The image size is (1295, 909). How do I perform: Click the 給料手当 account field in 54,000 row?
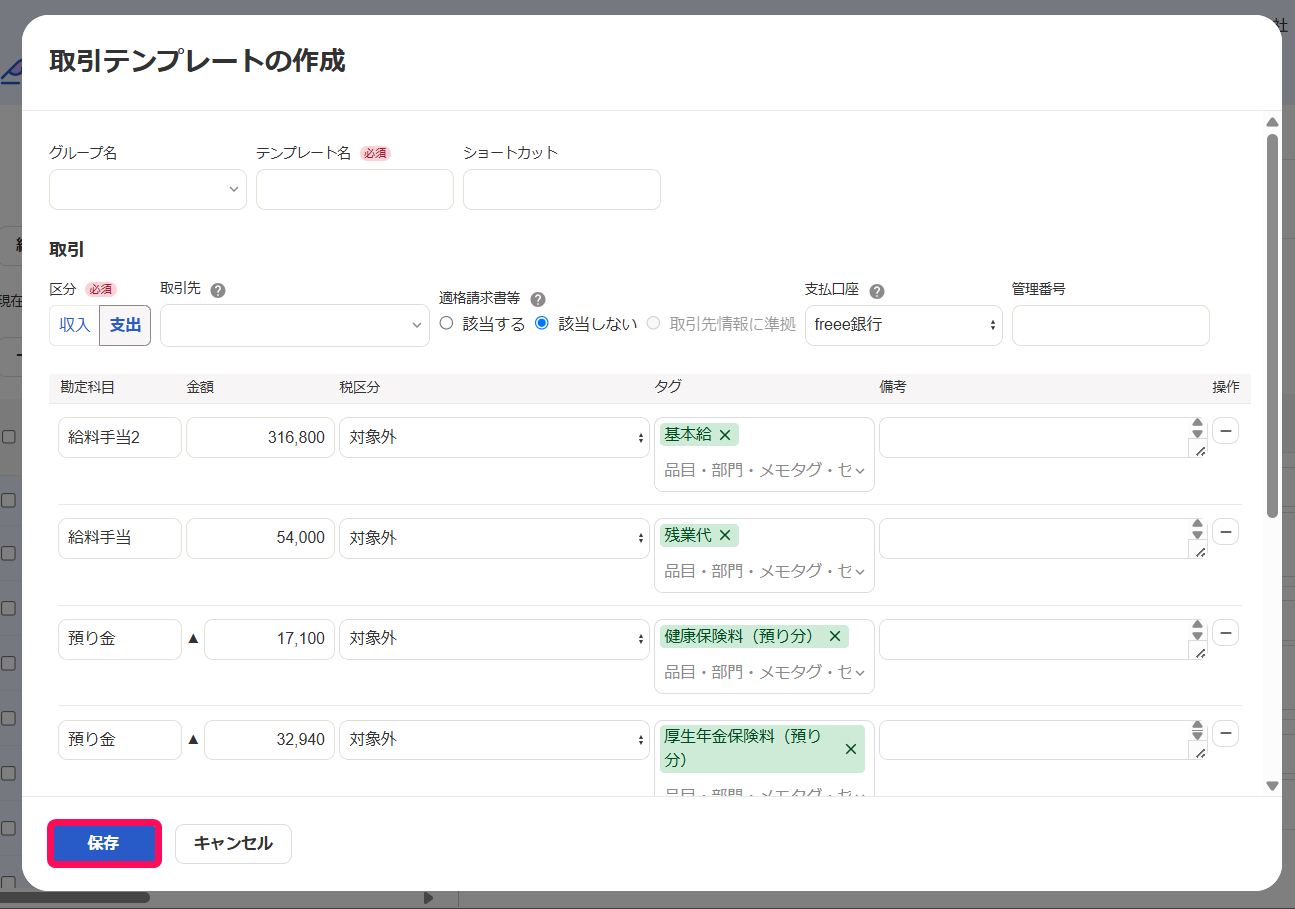120,538
